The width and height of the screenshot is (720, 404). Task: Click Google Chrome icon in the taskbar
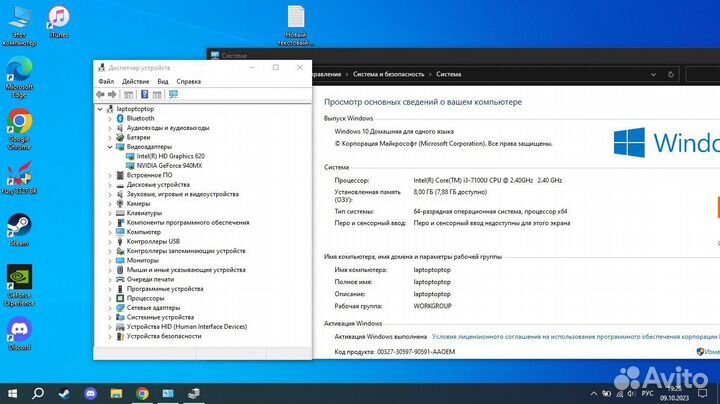143,393
